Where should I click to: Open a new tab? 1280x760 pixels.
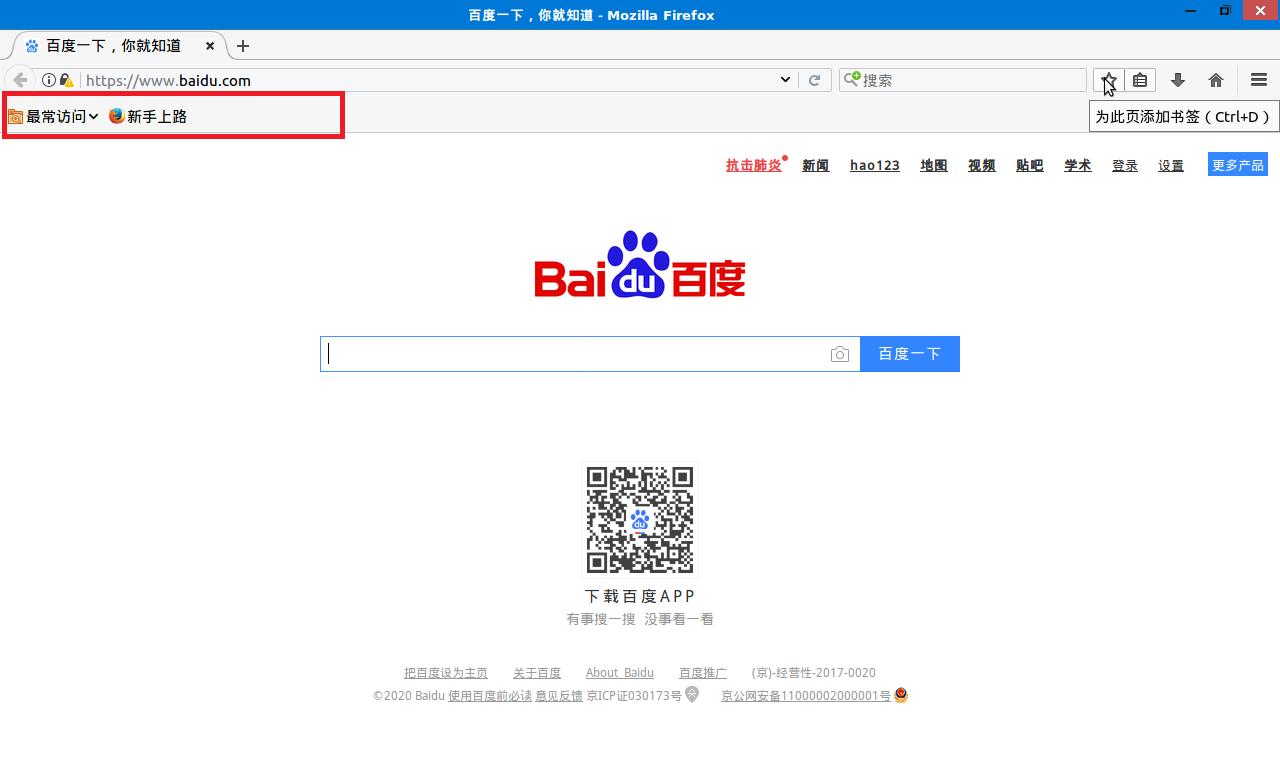point(243,46)
